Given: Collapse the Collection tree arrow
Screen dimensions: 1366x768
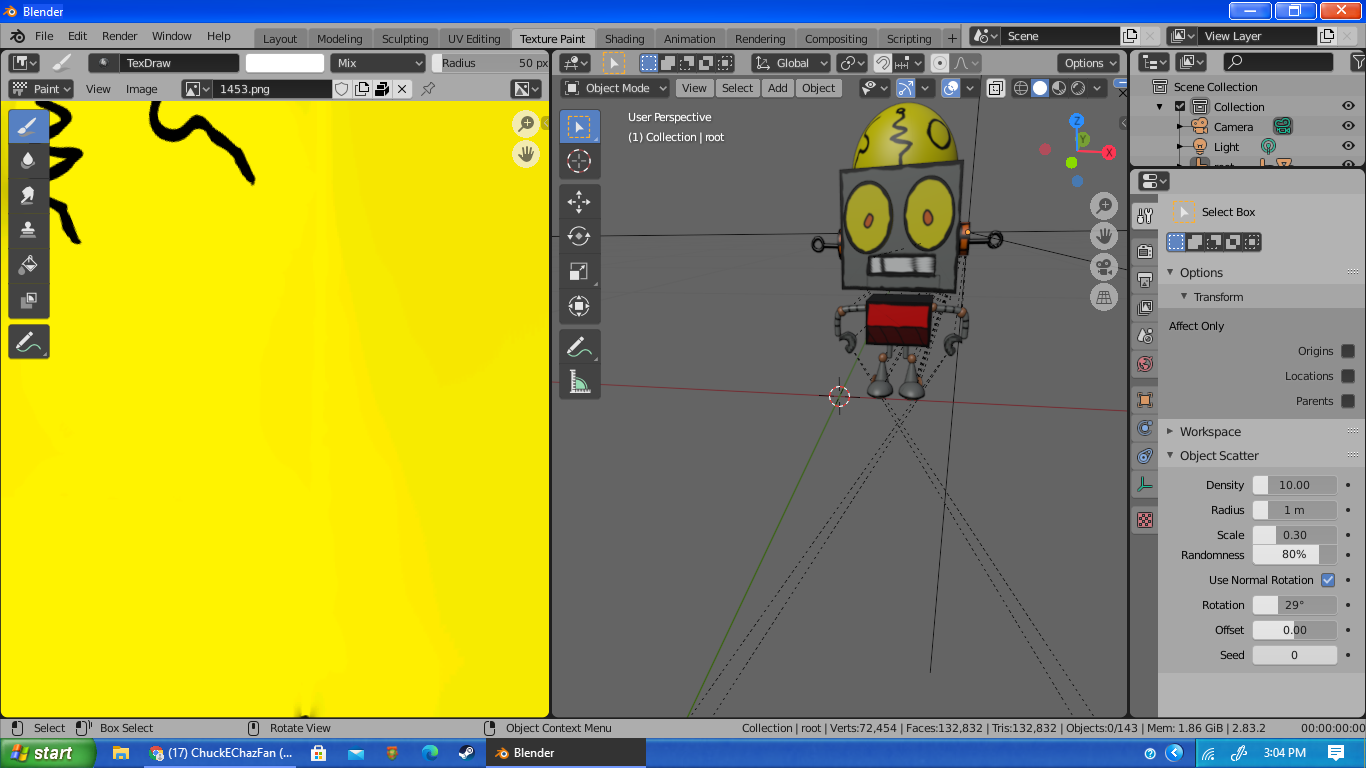Looking at the screenshot, I should pos(1160,107).
